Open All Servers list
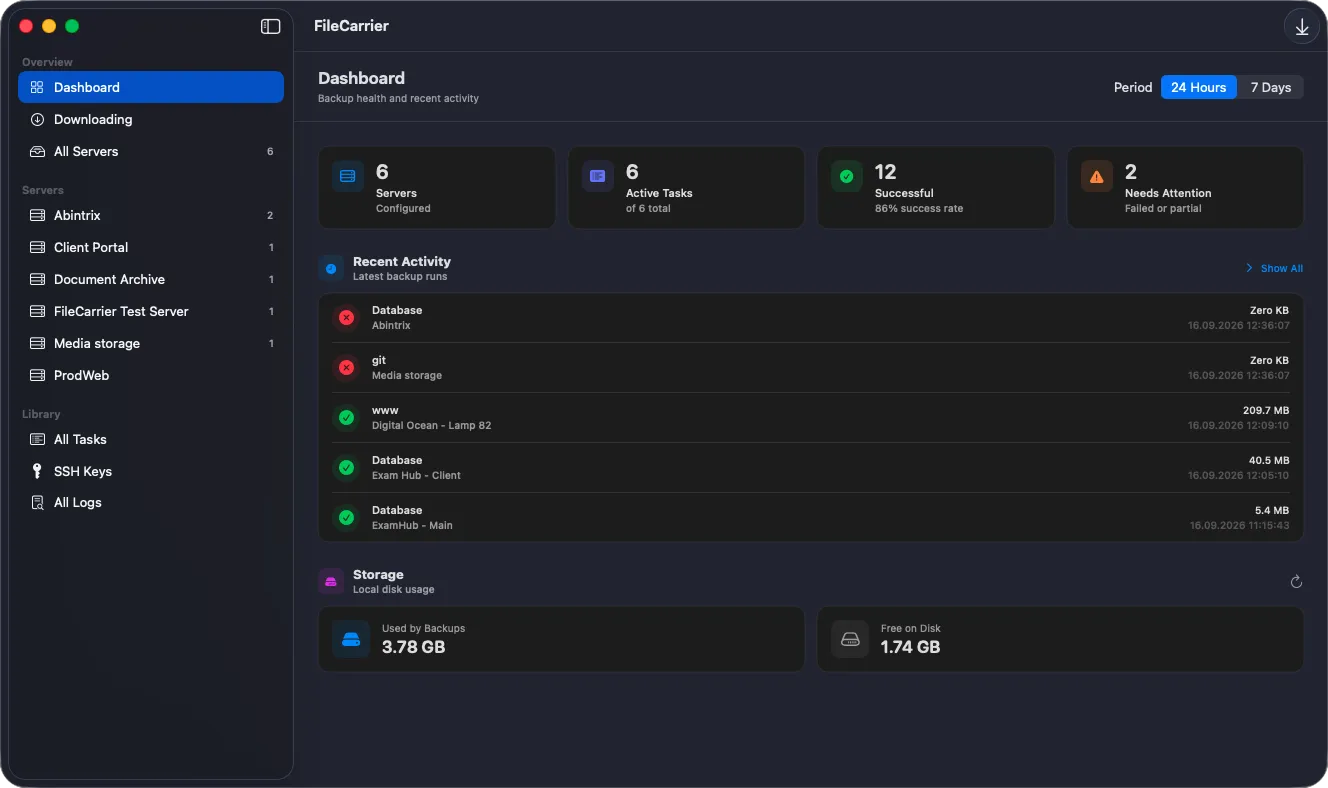The width and height of the screenshot is (1328, 788). tap(151, 151)
